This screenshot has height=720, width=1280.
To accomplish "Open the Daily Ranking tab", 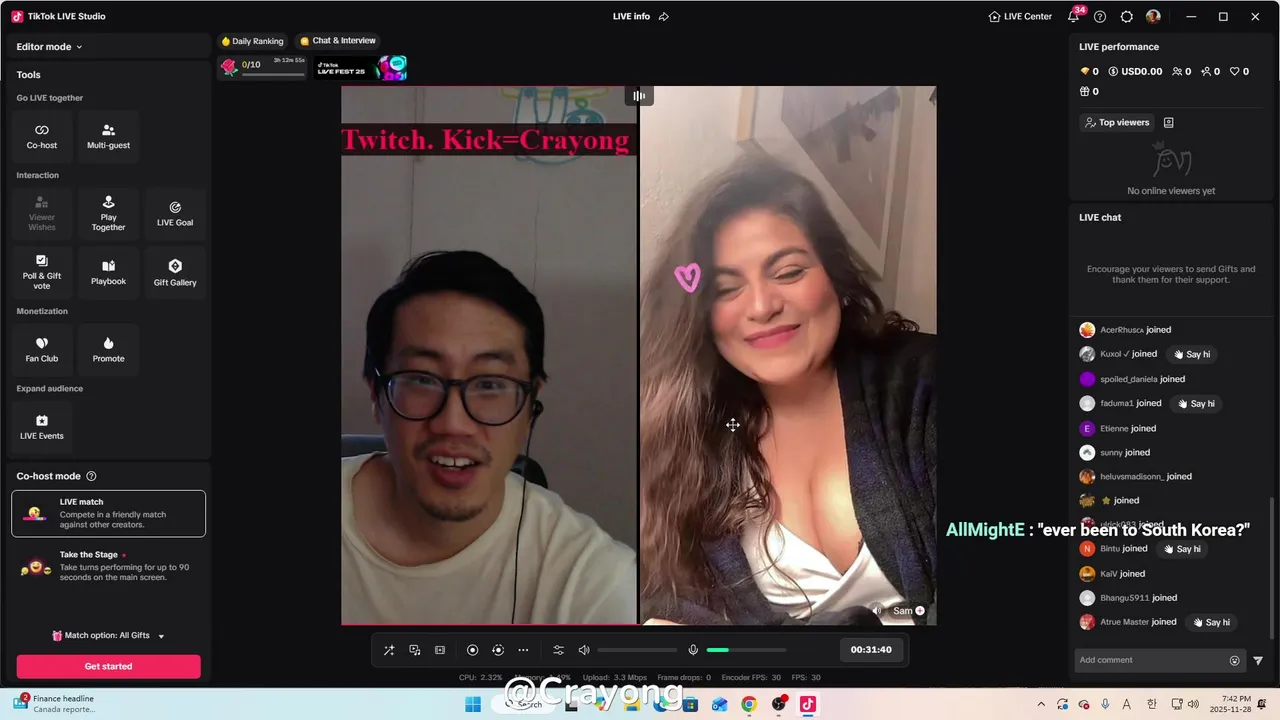I will [252, 41].
